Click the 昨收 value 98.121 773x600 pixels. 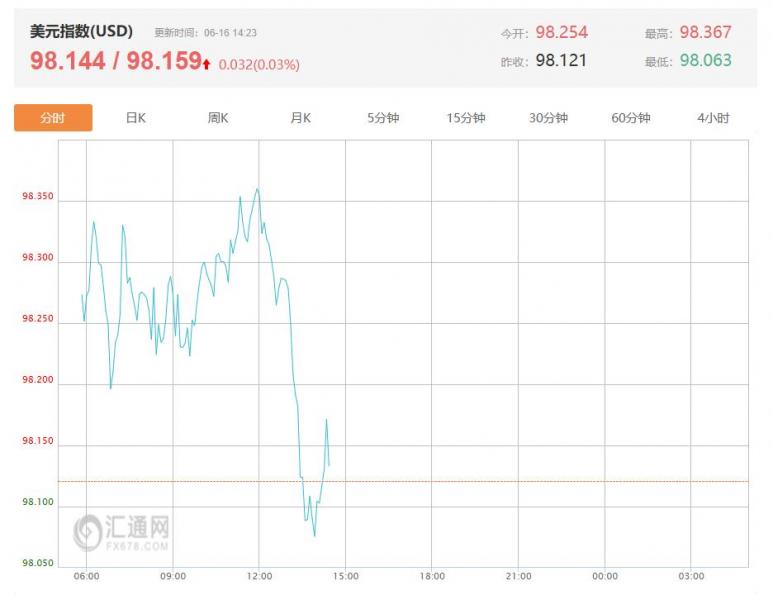coord(562,60)
